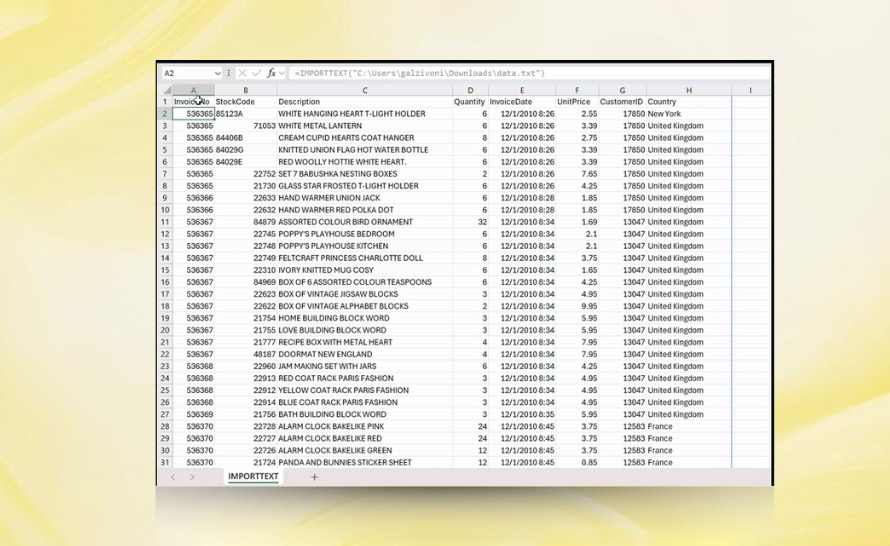This screenshot has width=890, height=546.
Task: Click the next sheet navigation arrow
Action: pos(192,477)
